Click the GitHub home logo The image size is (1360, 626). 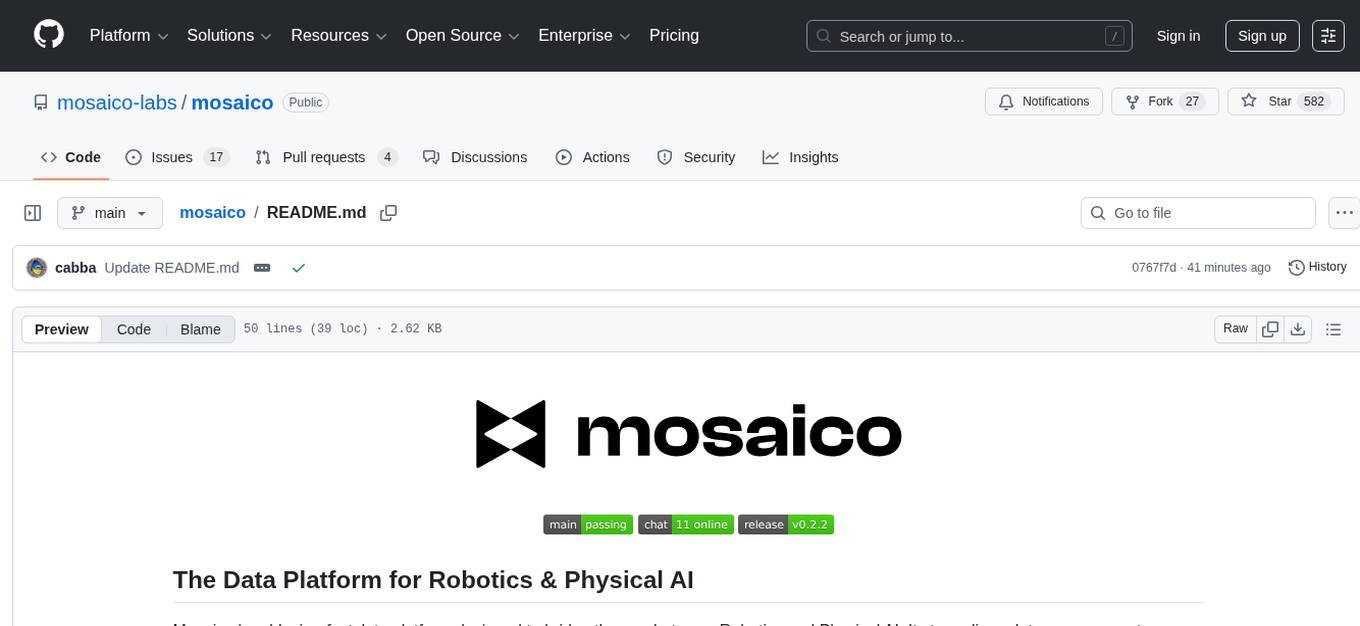[48, 35]
